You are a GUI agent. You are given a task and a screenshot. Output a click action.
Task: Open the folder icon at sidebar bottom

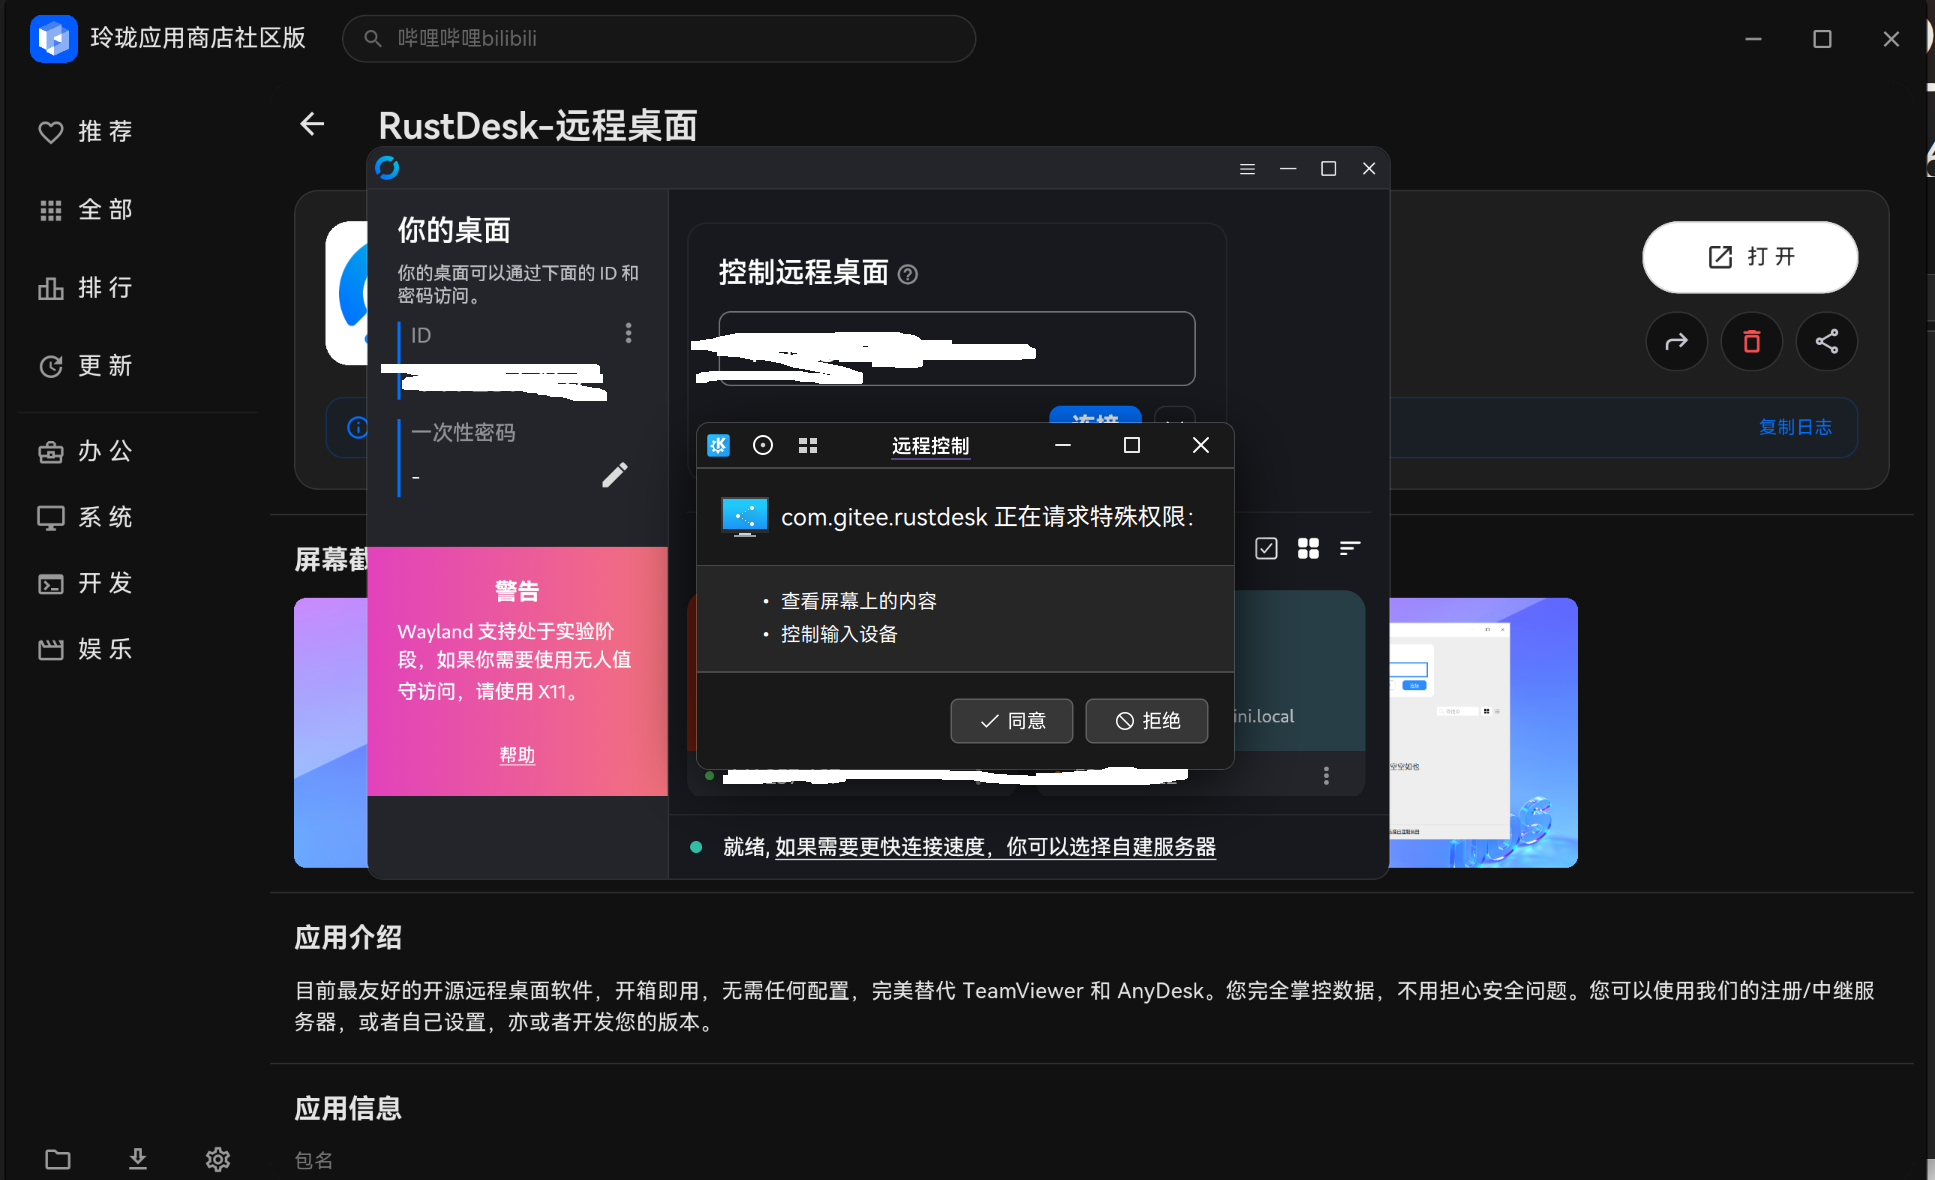click(x=58, y=1159)
